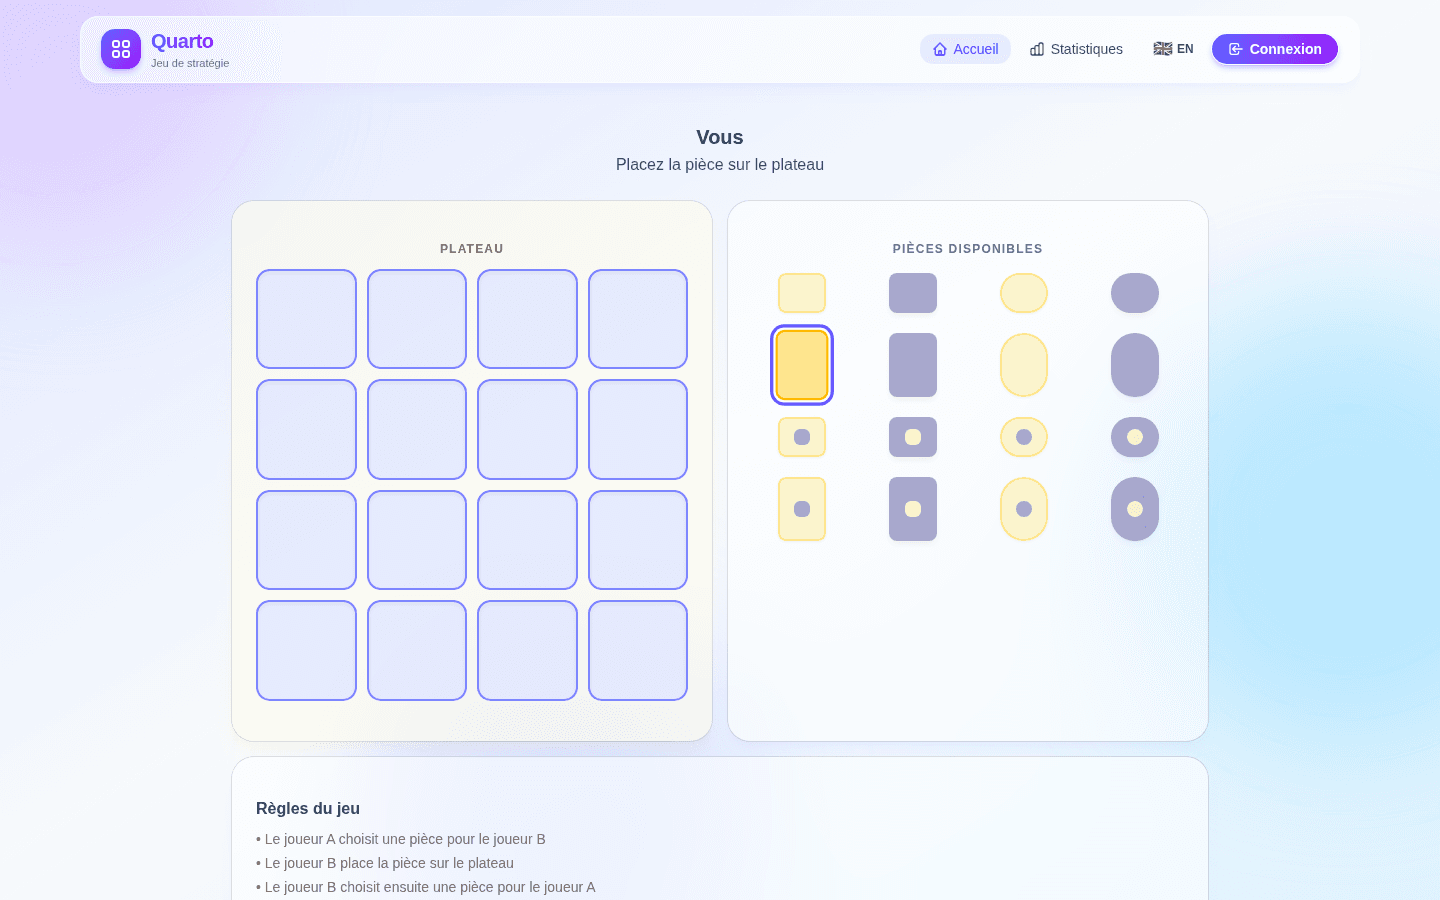This screenshot has width=1440, height=900.
Task: Choose the tall yellow round solid piece
Action: tap(1024, 365)
